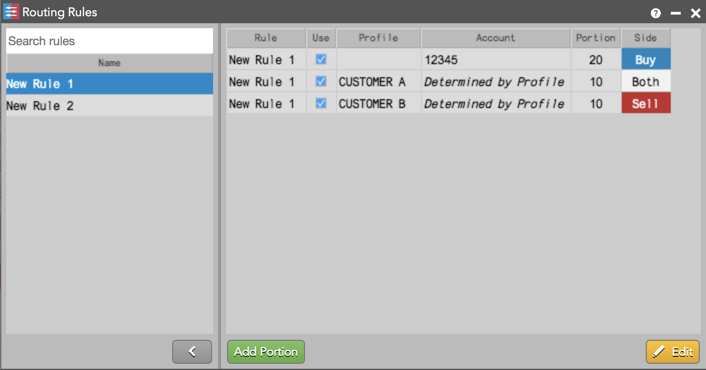The height and width of the screenshot is (370, 706).
Task: Close the Routing Rules window
Action: tap(695, 14)
